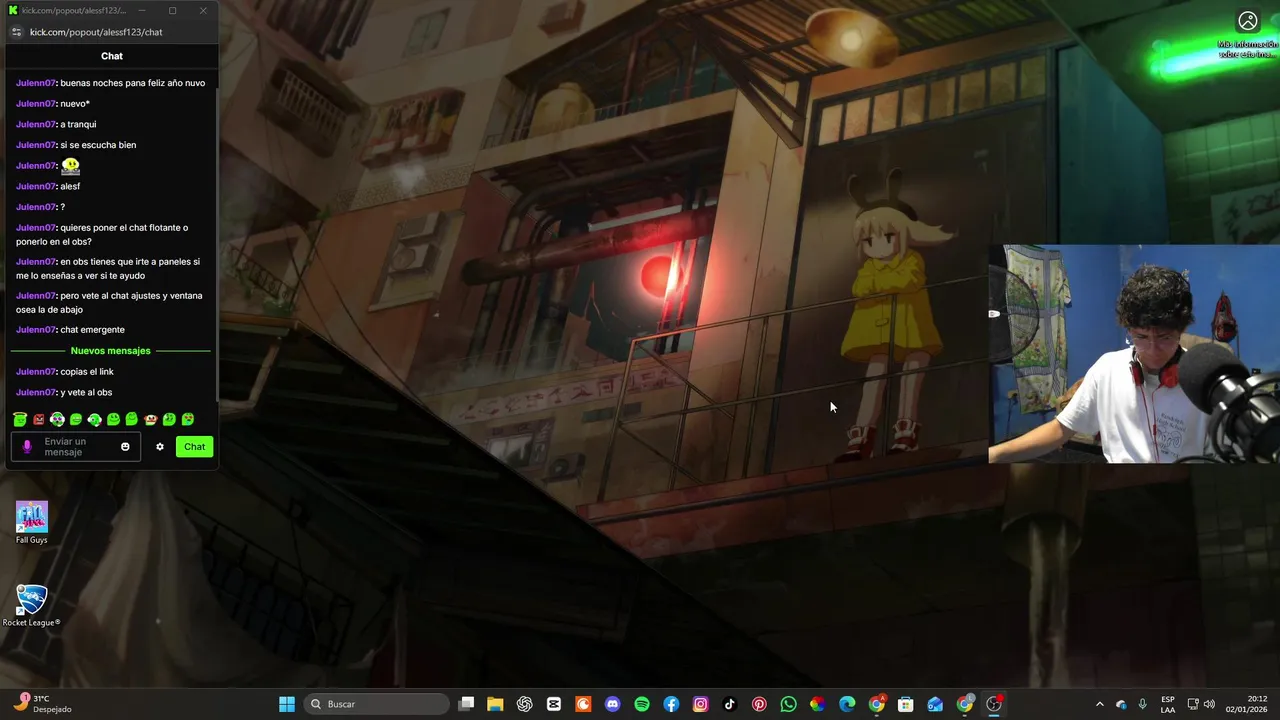Click the Buscar taskbar search box
1280x720 pixels.
point(375,704)
